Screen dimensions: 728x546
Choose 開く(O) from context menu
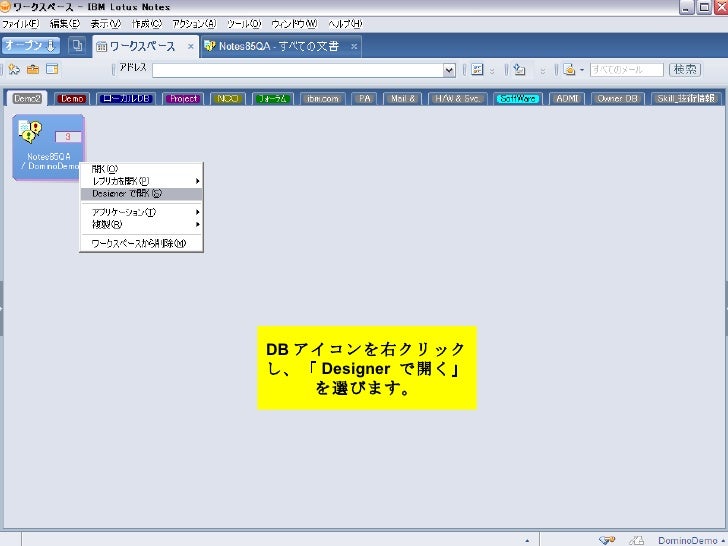pos(141,169)
